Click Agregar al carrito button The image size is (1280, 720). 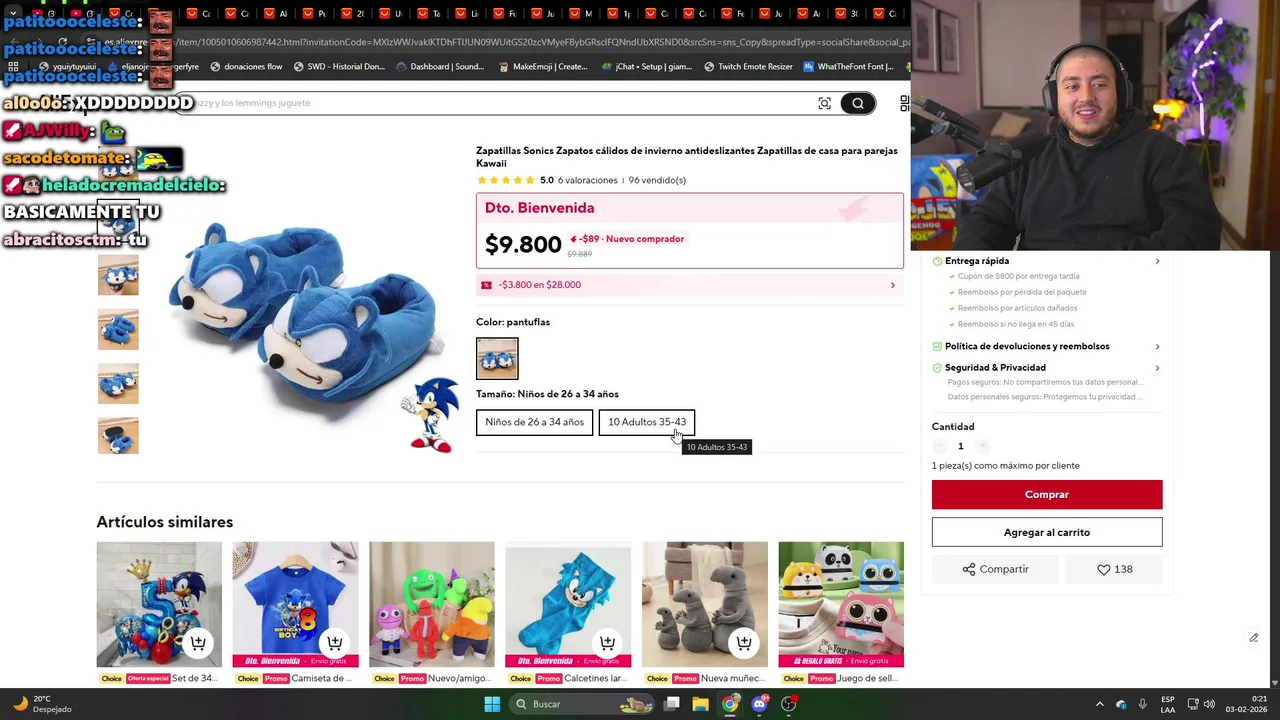1047,532
